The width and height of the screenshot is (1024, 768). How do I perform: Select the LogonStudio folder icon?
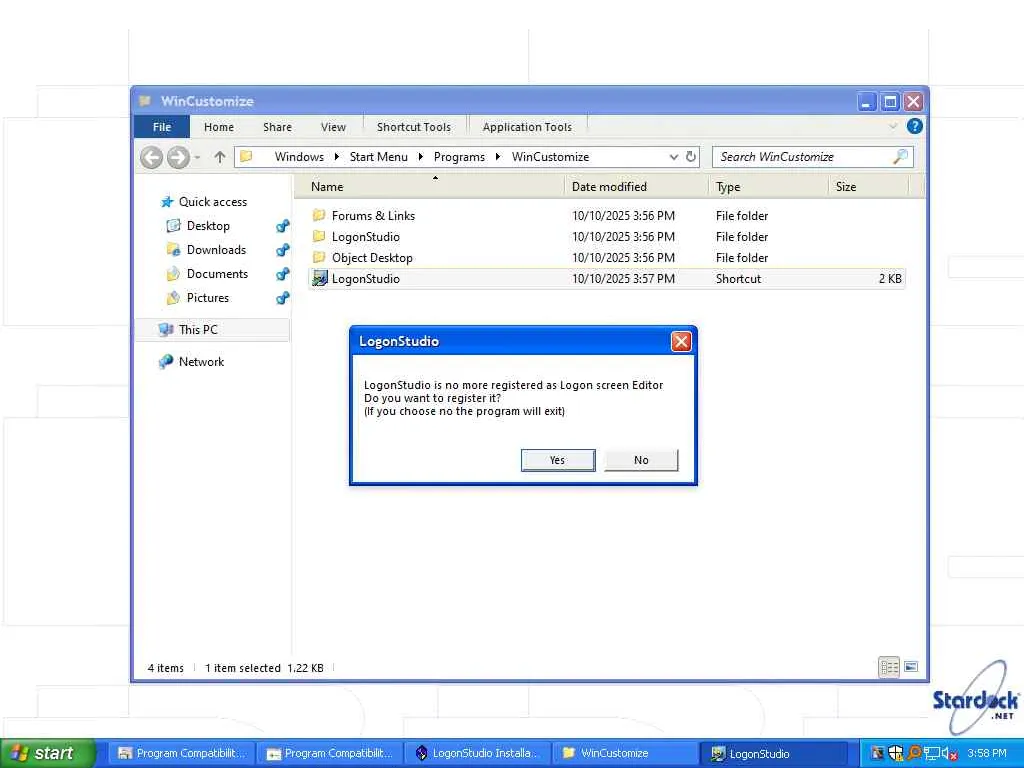[319, 236]
